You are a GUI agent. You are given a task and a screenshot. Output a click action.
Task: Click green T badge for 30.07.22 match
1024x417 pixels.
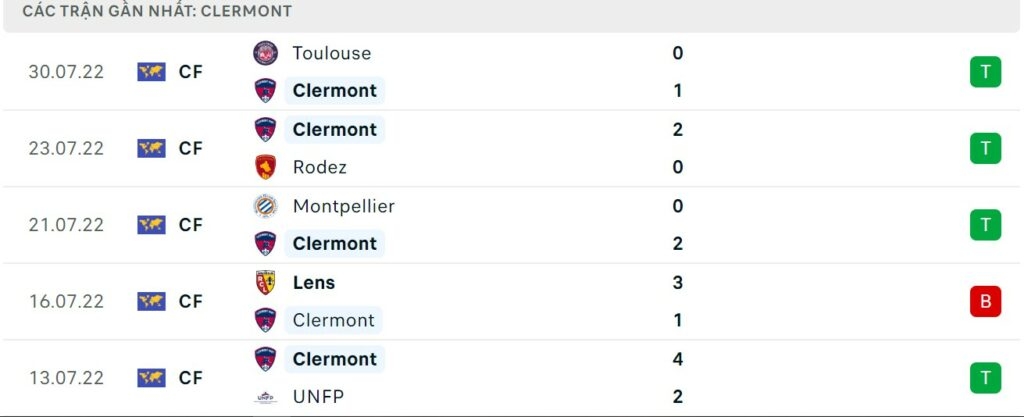click(985, 72)
